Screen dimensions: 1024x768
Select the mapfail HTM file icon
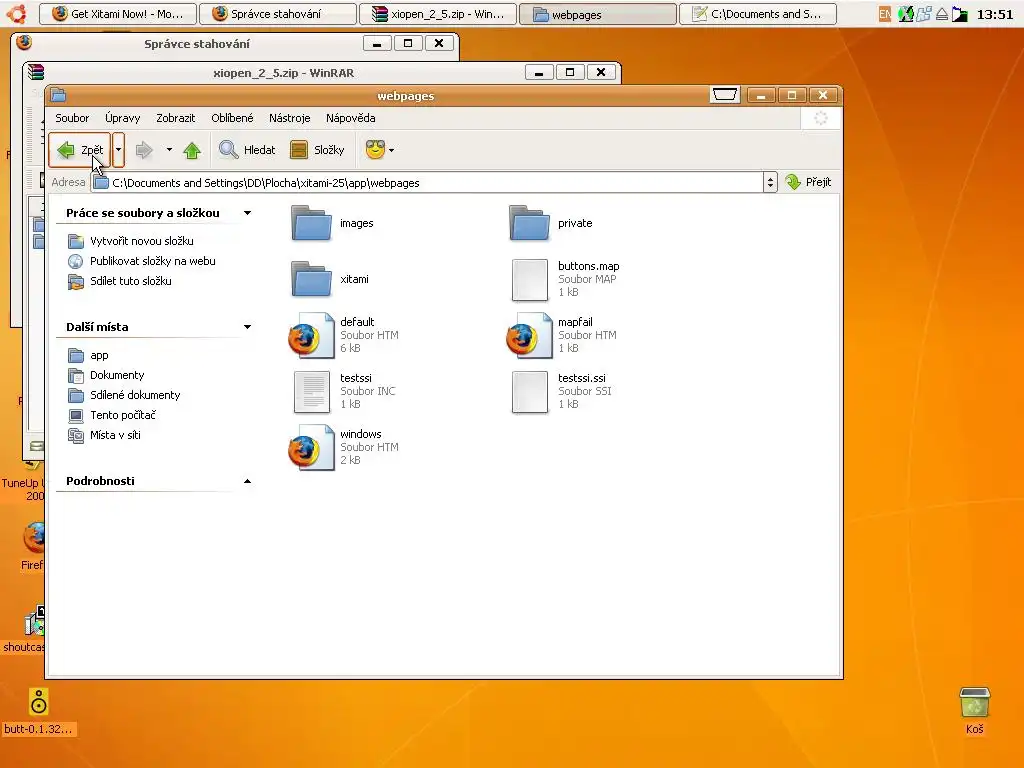click(530, 336)
